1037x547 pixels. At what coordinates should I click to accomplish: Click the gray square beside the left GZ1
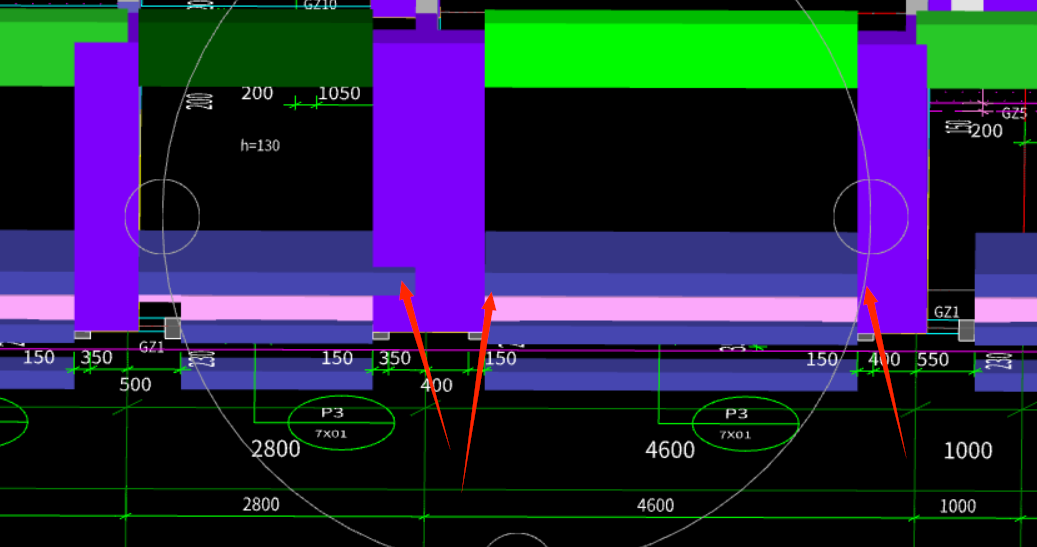[x=173, y=327]
